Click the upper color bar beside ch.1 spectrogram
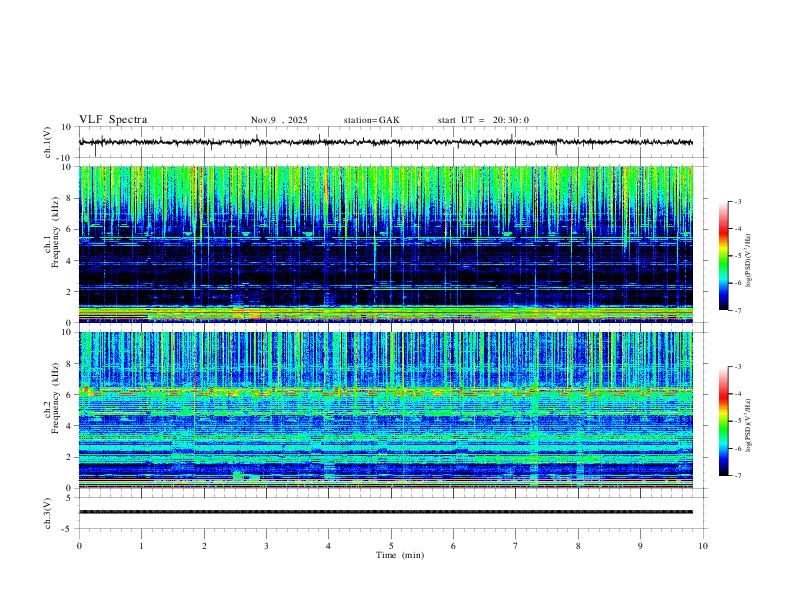The image size is (792, 612). (x=723, y=256)
